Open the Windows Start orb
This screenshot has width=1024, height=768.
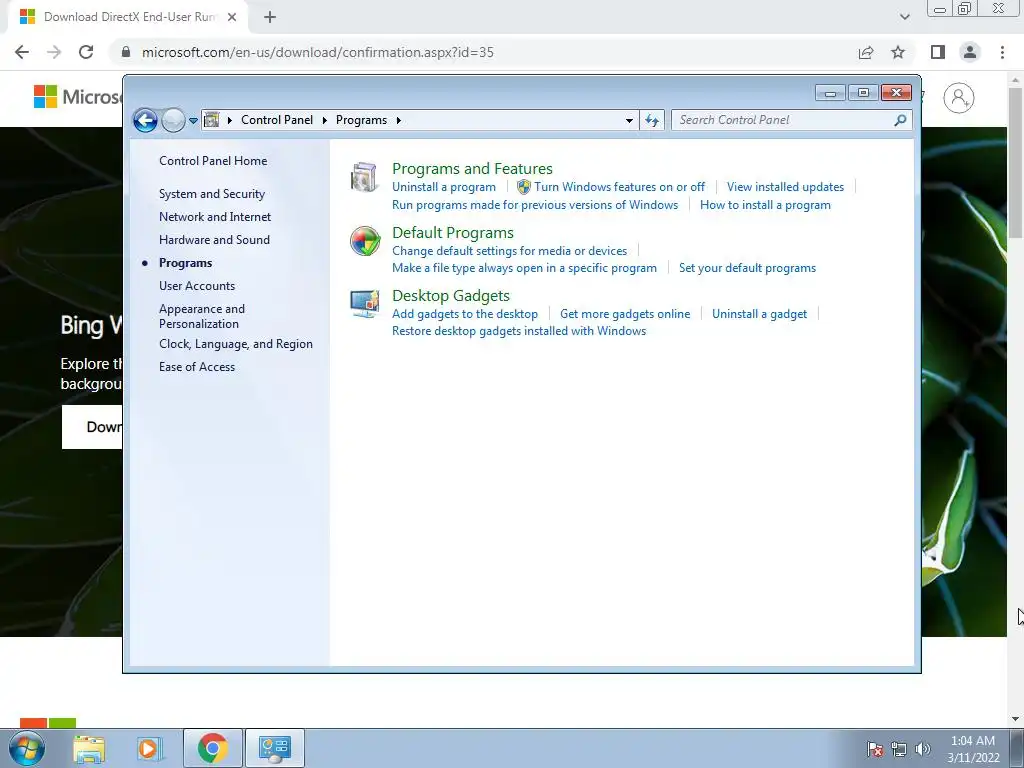[26, 748]
